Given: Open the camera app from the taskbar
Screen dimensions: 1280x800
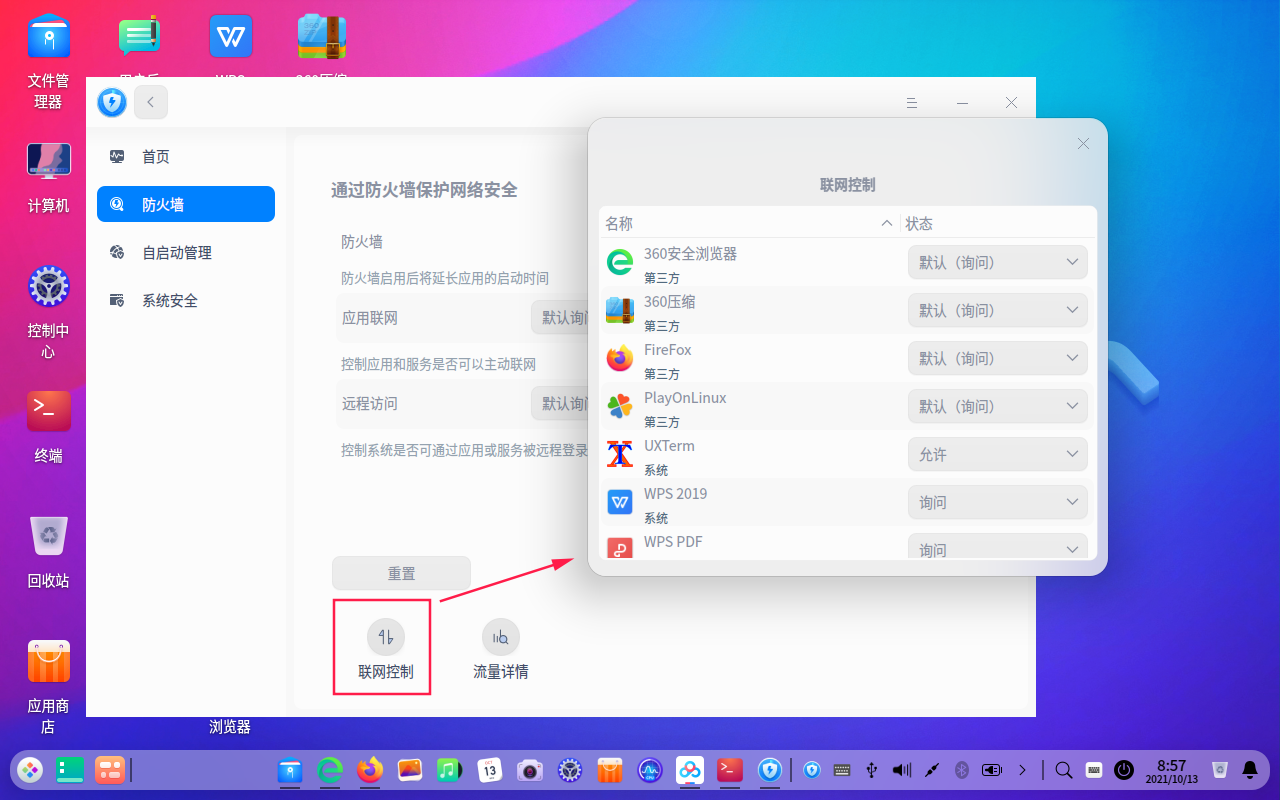Looking at the screenshot, I should coord(530,770).
